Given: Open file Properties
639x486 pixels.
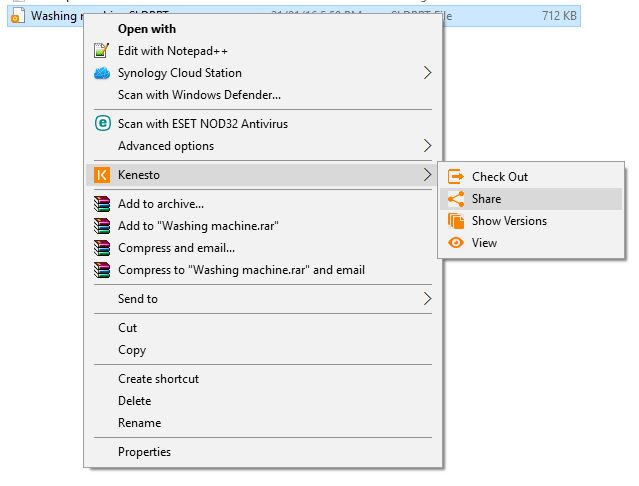Looking at the screenshot, I should (263, 452).
